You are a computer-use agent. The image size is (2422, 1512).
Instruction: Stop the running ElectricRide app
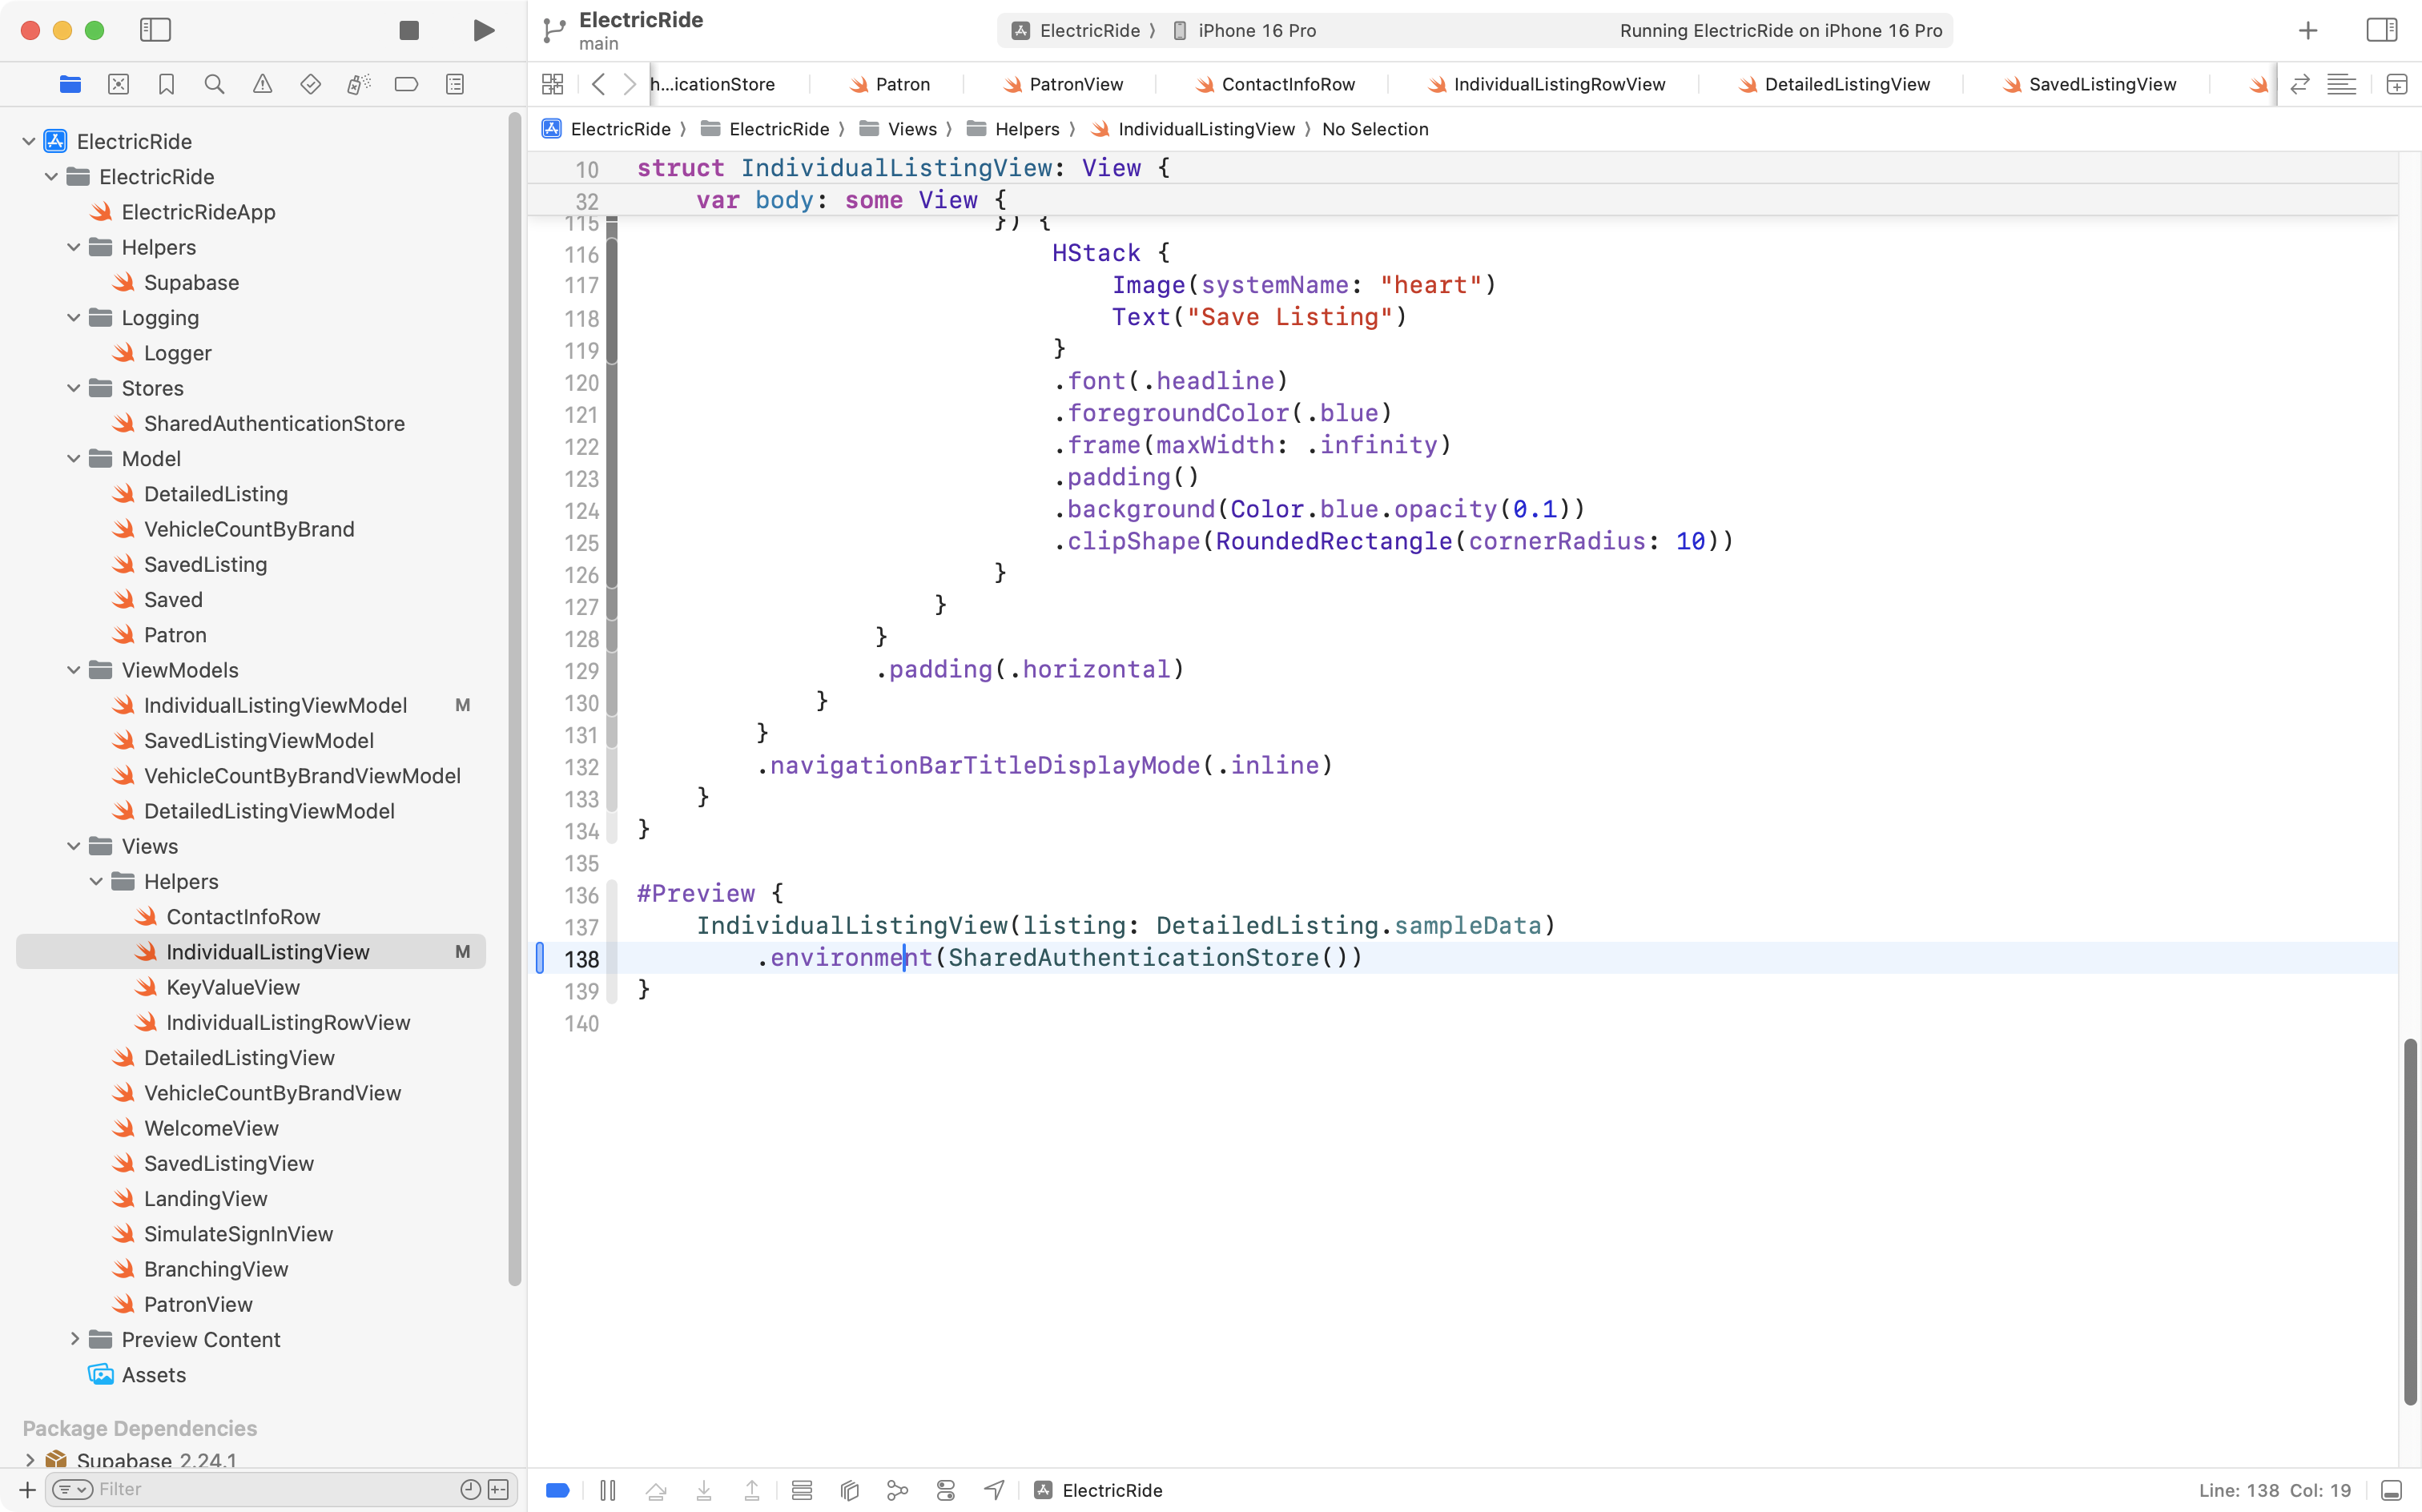409,30
